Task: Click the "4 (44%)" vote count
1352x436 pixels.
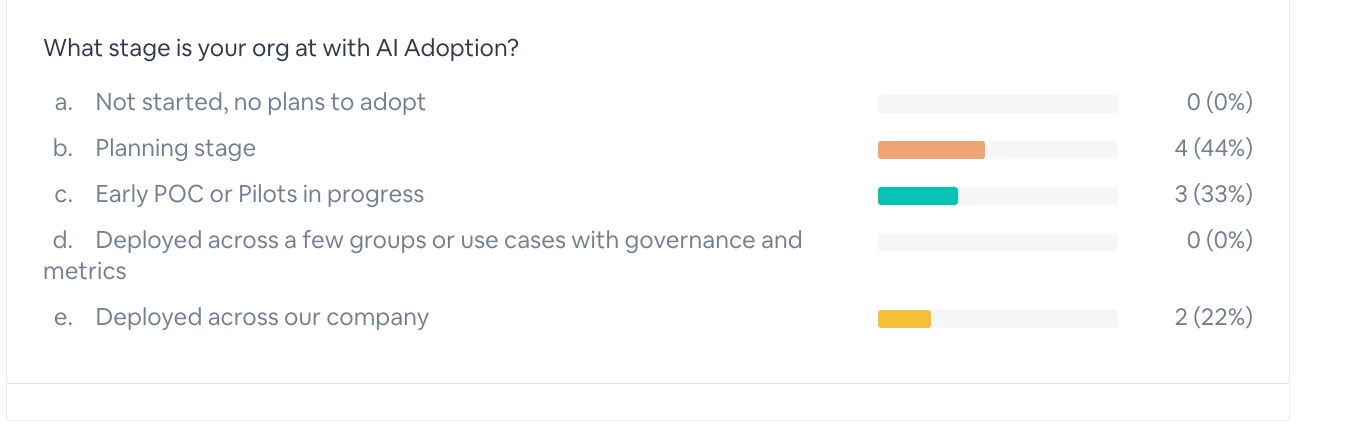Action: (1213, 149)
